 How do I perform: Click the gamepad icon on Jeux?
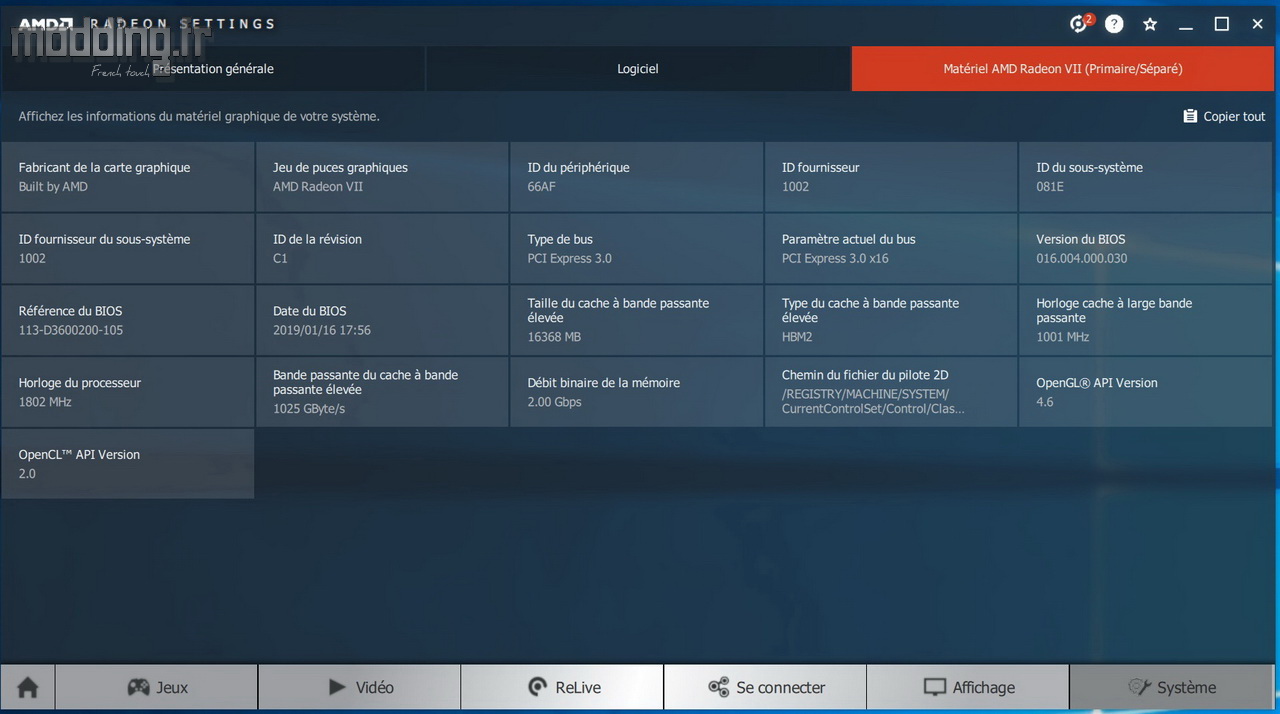(138, 687)
